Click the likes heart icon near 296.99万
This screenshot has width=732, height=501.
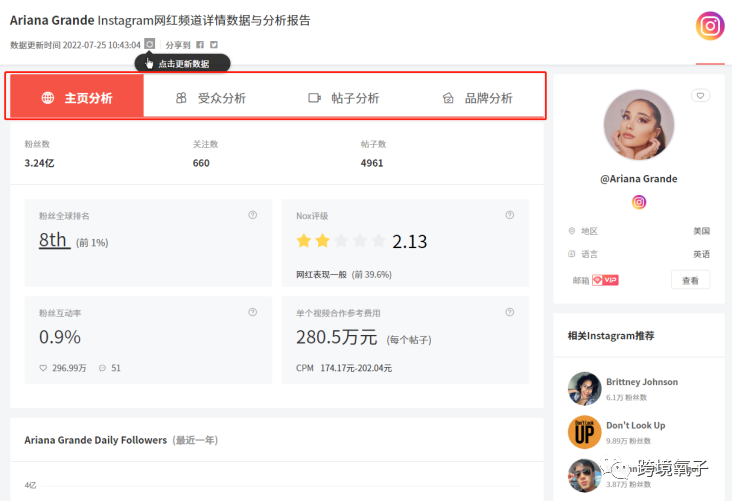(x=43, y=368)
